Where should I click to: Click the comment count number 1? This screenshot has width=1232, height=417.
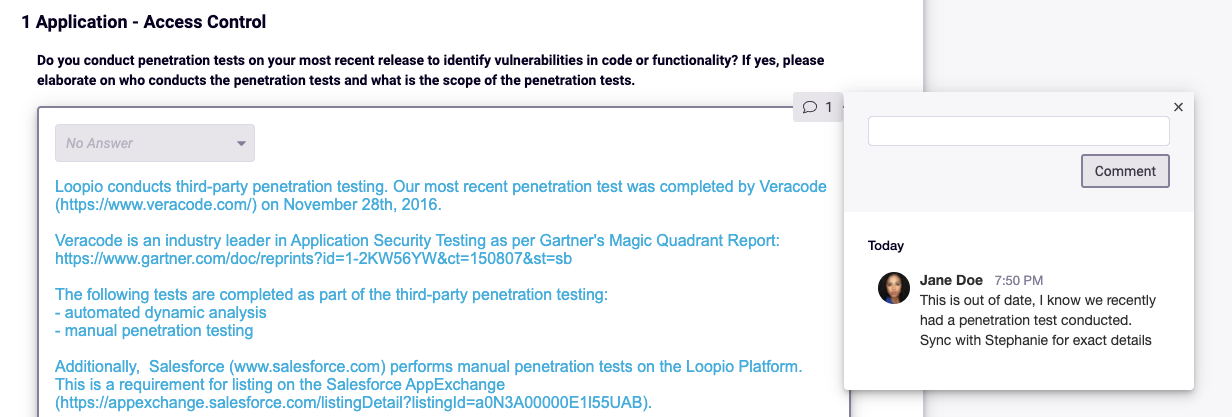point(828,107)
